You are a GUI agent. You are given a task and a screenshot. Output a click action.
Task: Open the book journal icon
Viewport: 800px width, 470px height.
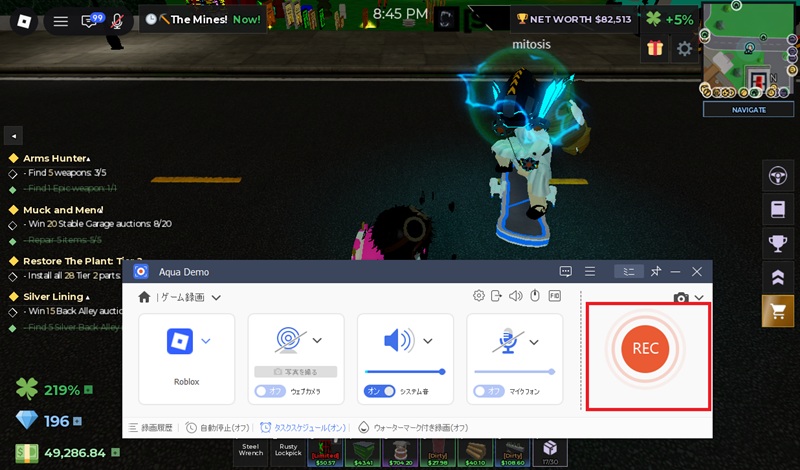(x=778, y=209)
